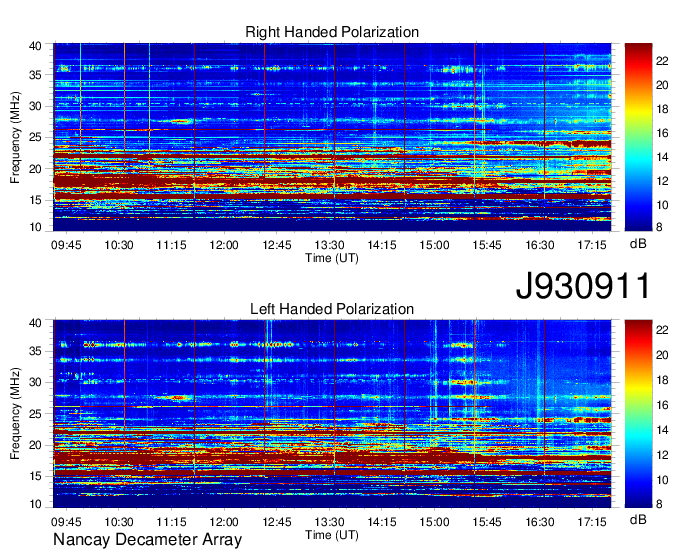Click the 25 frequency tick of top plot

click(36, 137)
